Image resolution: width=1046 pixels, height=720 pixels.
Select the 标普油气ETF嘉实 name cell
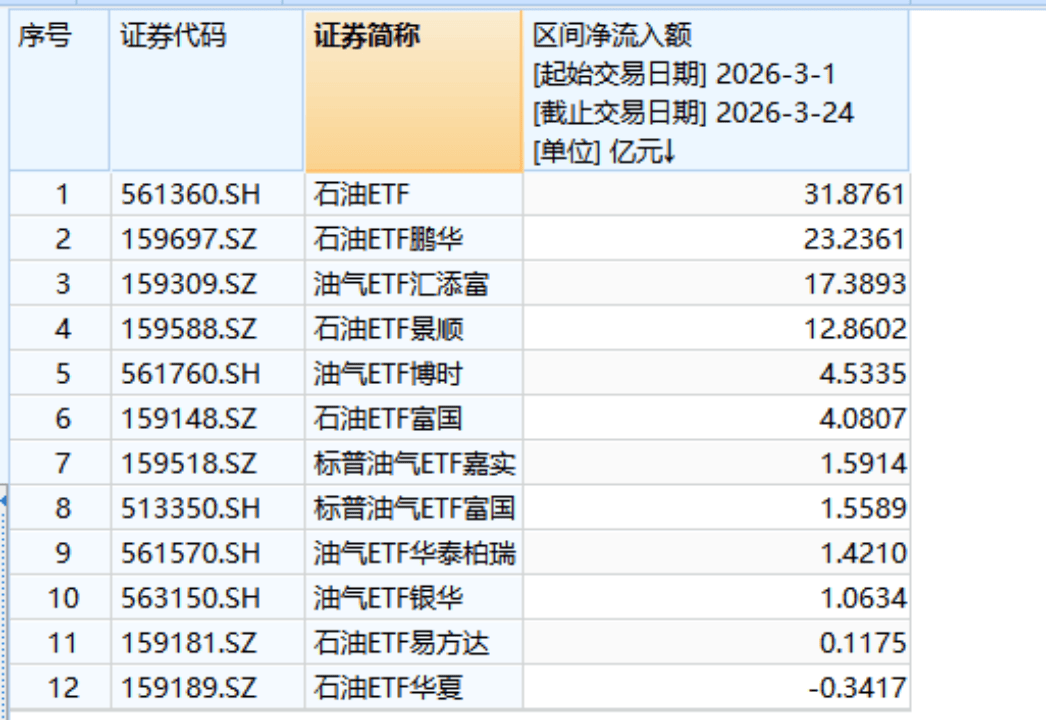coord(414,463)
